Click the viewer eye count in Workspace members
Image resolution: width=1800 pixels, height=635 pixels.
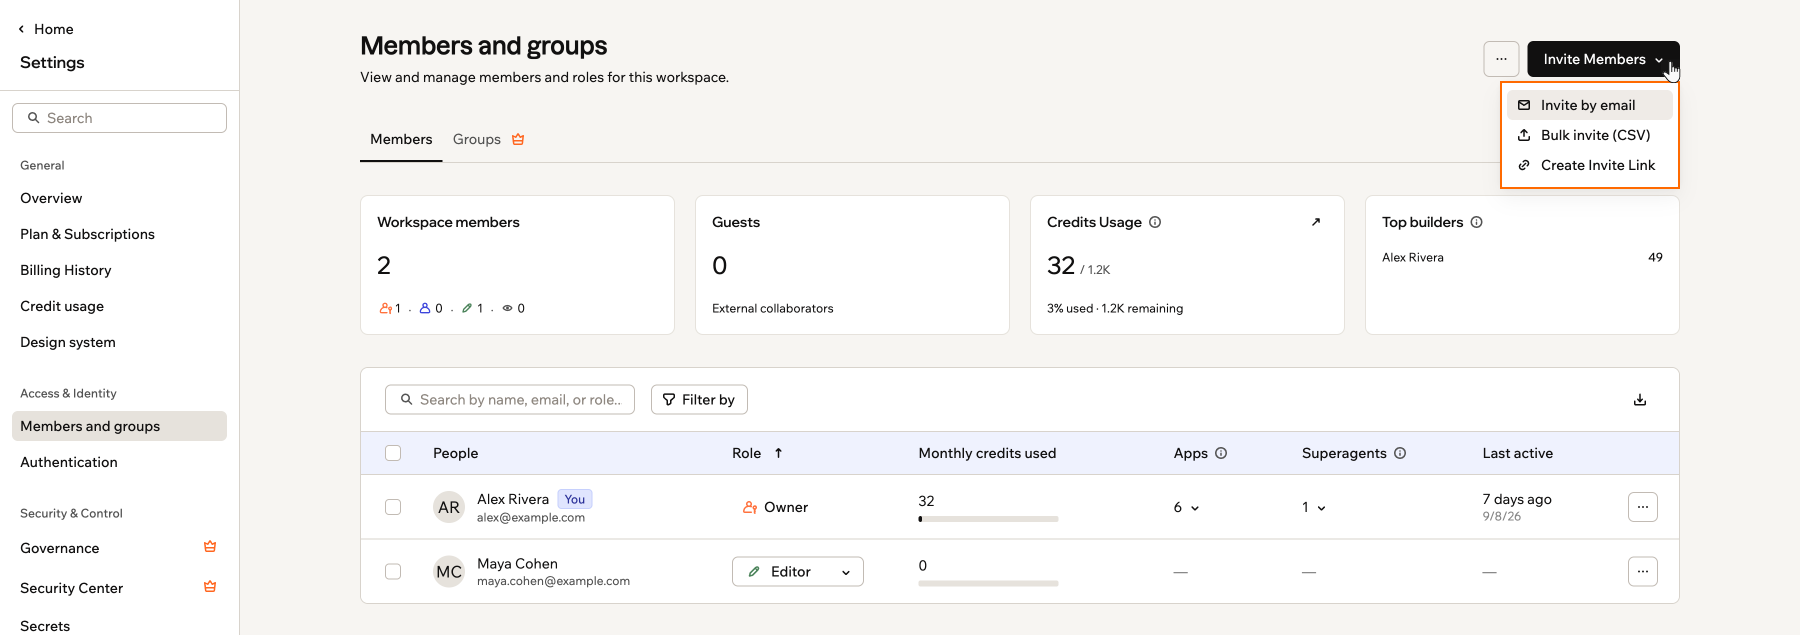[x=513, y=308]
